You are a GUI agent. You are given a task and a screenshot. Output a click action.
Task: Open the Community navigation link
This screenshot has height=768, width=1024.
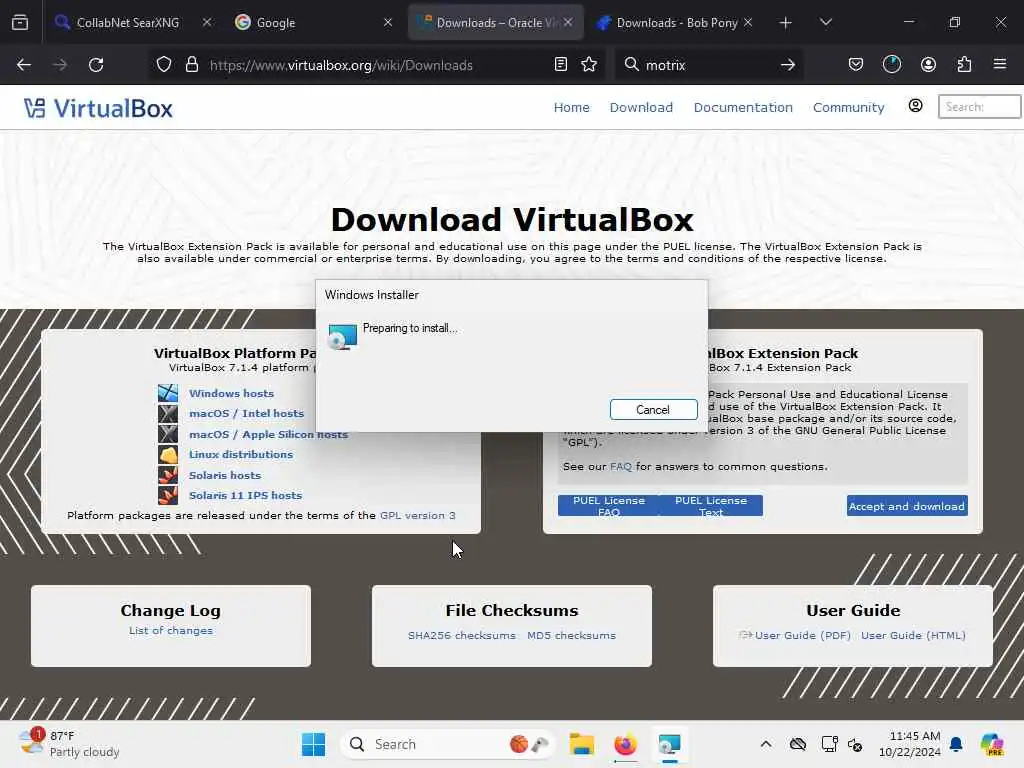(x=848, y=107)
